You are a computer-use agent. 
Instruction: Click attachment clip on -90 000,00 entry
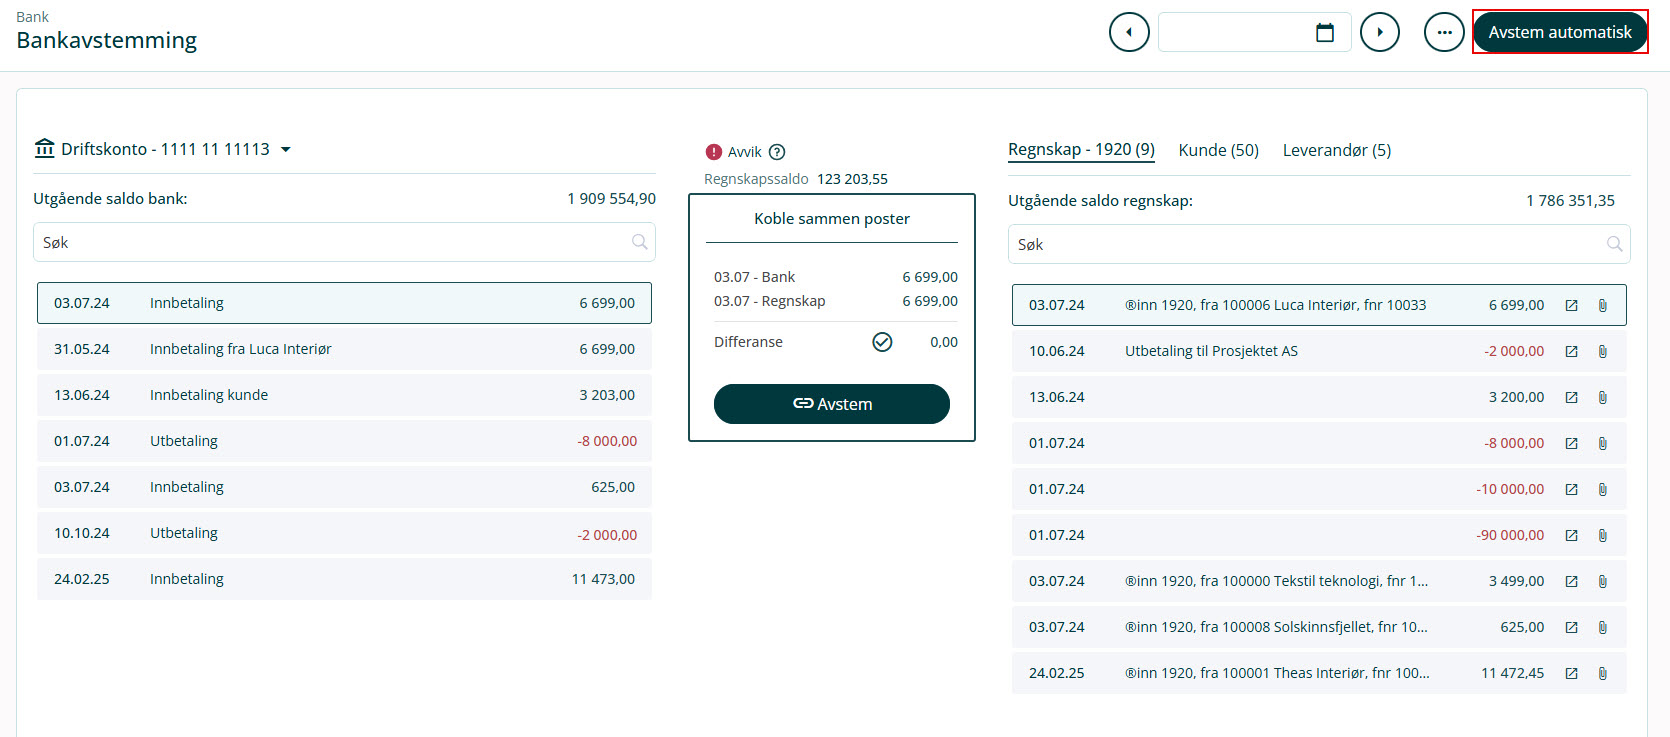coord(1603,535)
